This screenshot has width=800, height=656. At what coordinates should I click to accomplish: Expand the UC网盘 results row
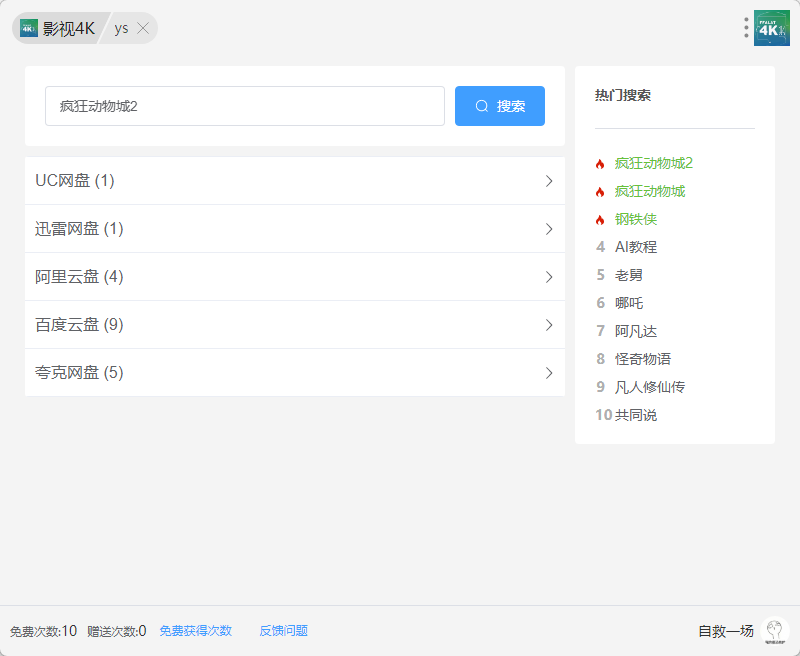(x=294, y=181)
